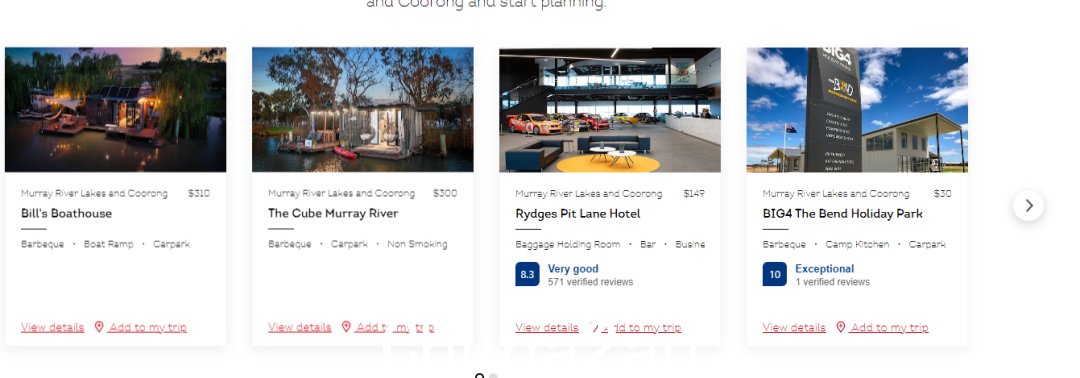
Task: Open The Cube Murray River photo
Action: (x=363, y=109)
